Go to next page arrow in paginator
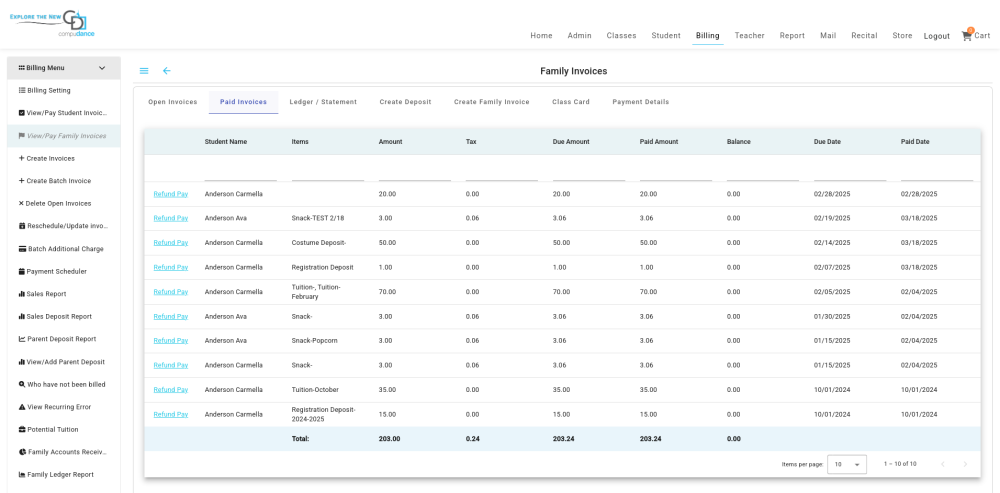This screenshot has height=493, width=1000. (965, 464)
